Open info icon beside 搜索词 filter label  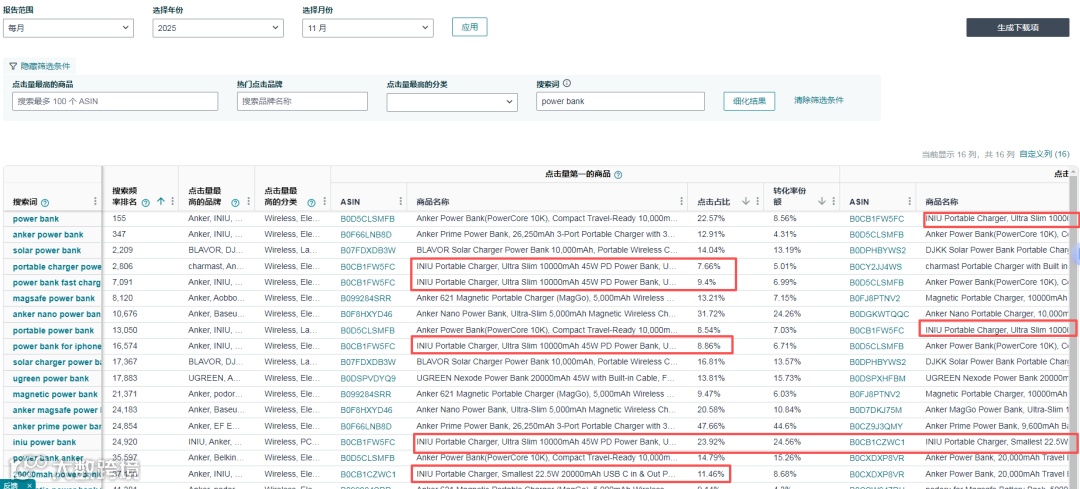tap(567, 83)
